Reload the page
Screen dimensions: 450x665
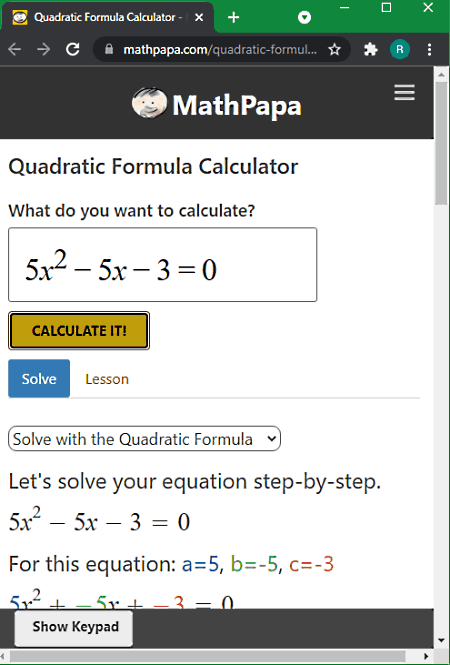73,50
